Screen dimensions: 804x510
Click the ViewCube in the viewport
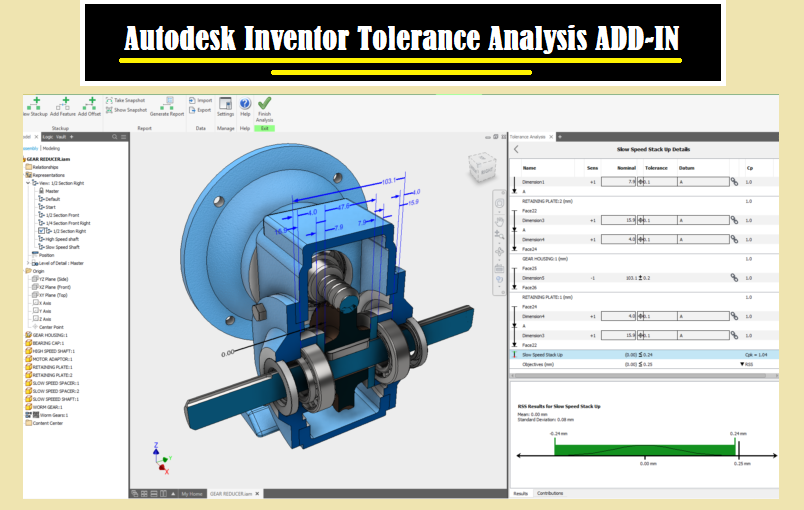coord(482,167)
